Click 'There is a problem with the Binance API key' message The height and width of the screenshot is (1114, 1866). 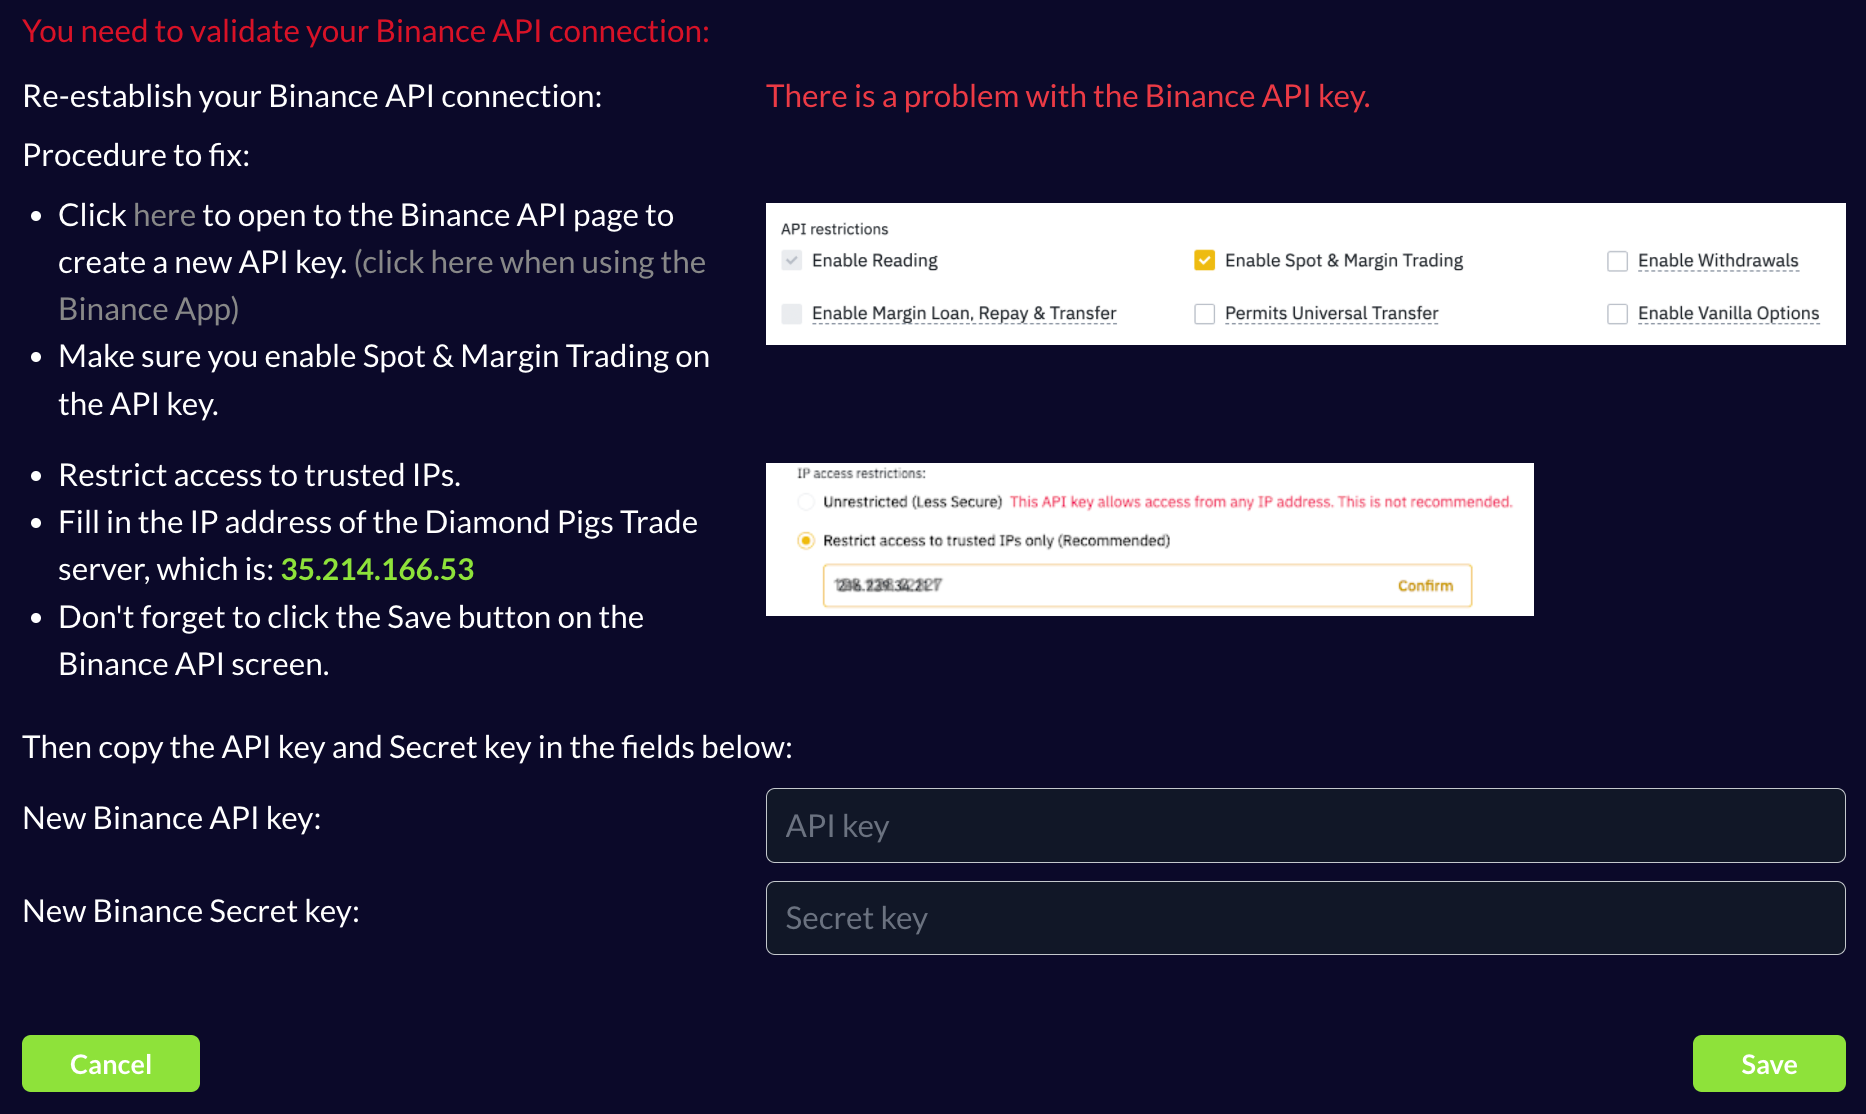coord(1068,96)
